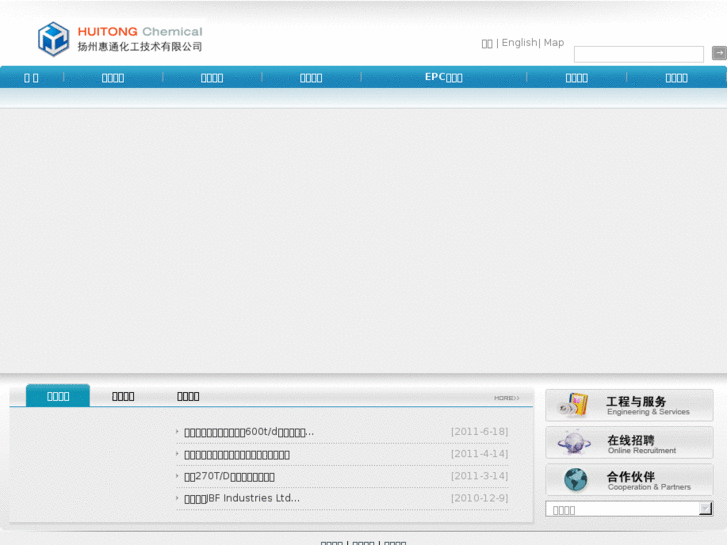This screenshot has width=727, height=545.
Task: Open the EPC navigation menu item
Action: point(444,77)
